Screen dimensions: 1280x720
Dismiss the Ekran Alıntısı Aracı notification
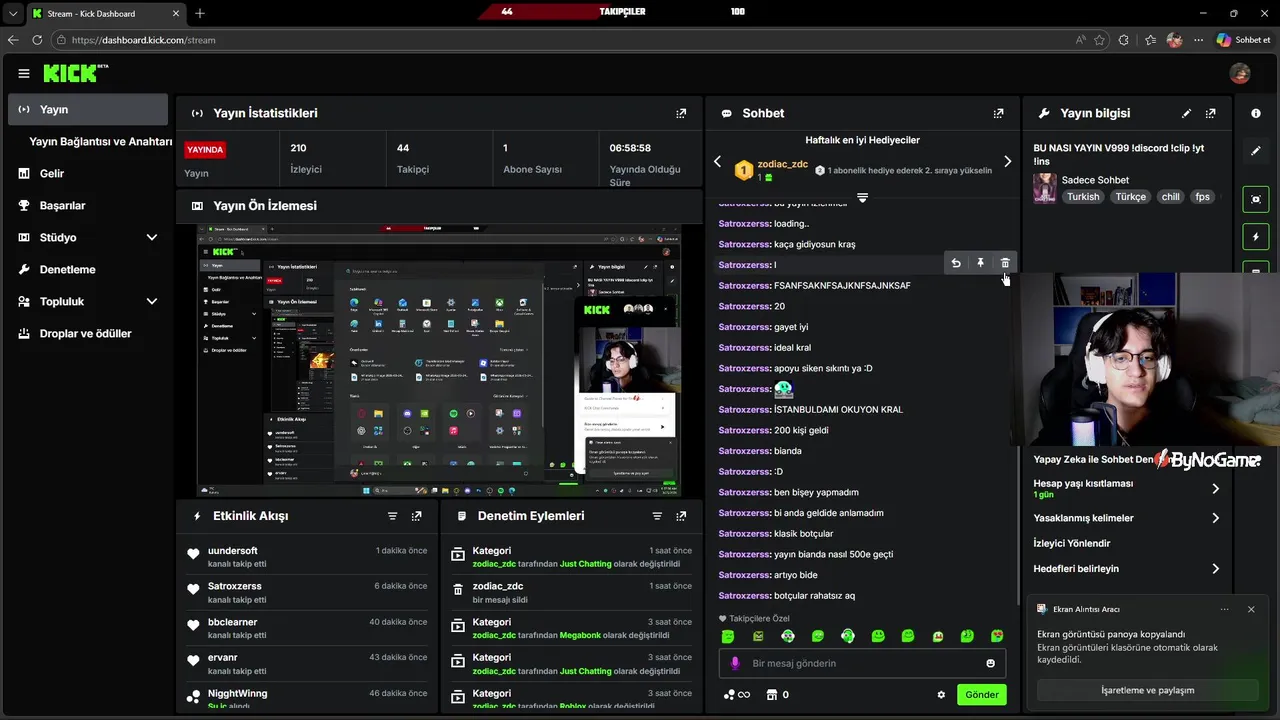1251,609
